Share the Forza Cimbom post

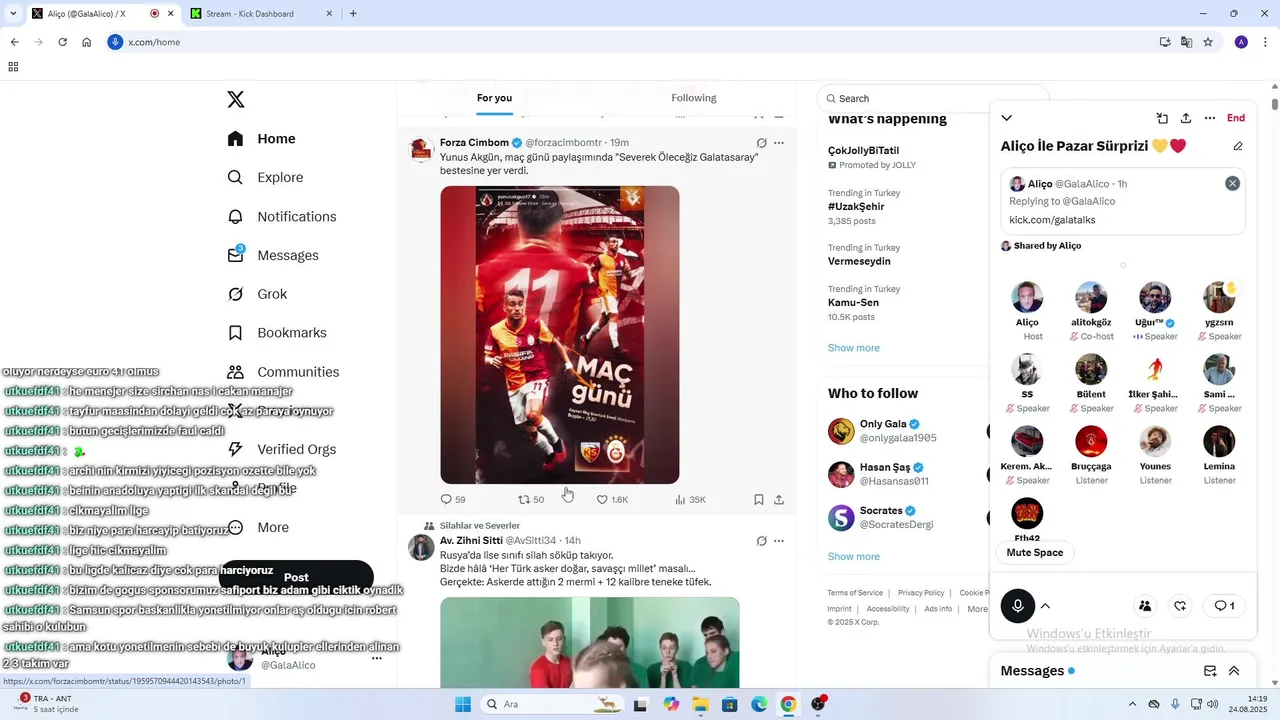(x=779, y=499)
